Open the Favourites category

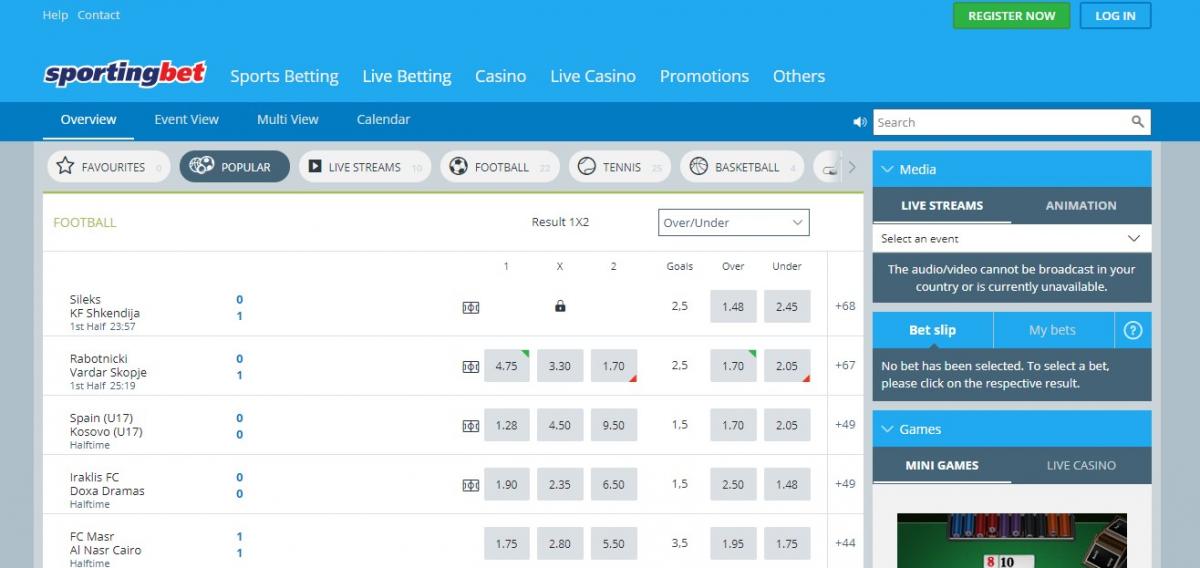click(109, 167)
